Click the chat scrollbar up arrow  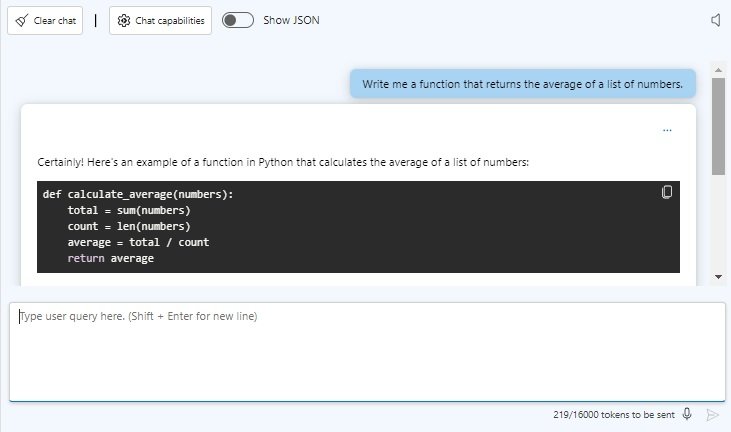click(x=718, y=70)
